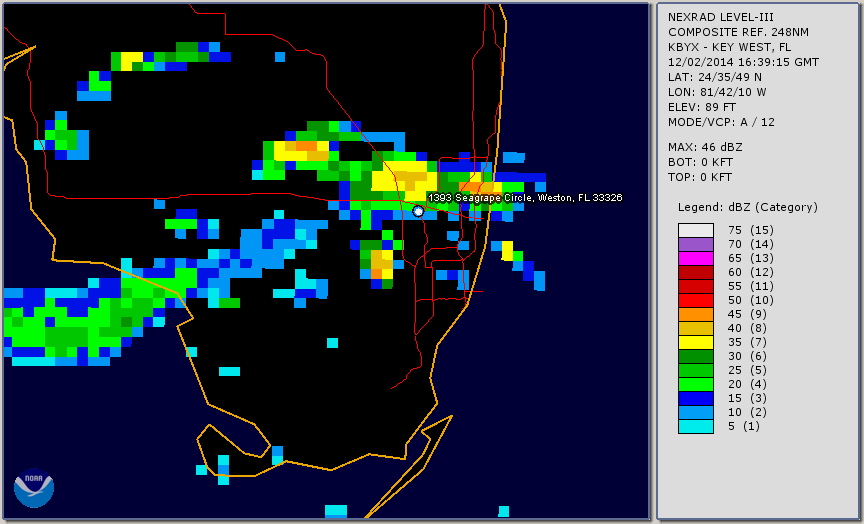
Task: Click the LON: 81/42/10 W value
Action: coord(717,92)
